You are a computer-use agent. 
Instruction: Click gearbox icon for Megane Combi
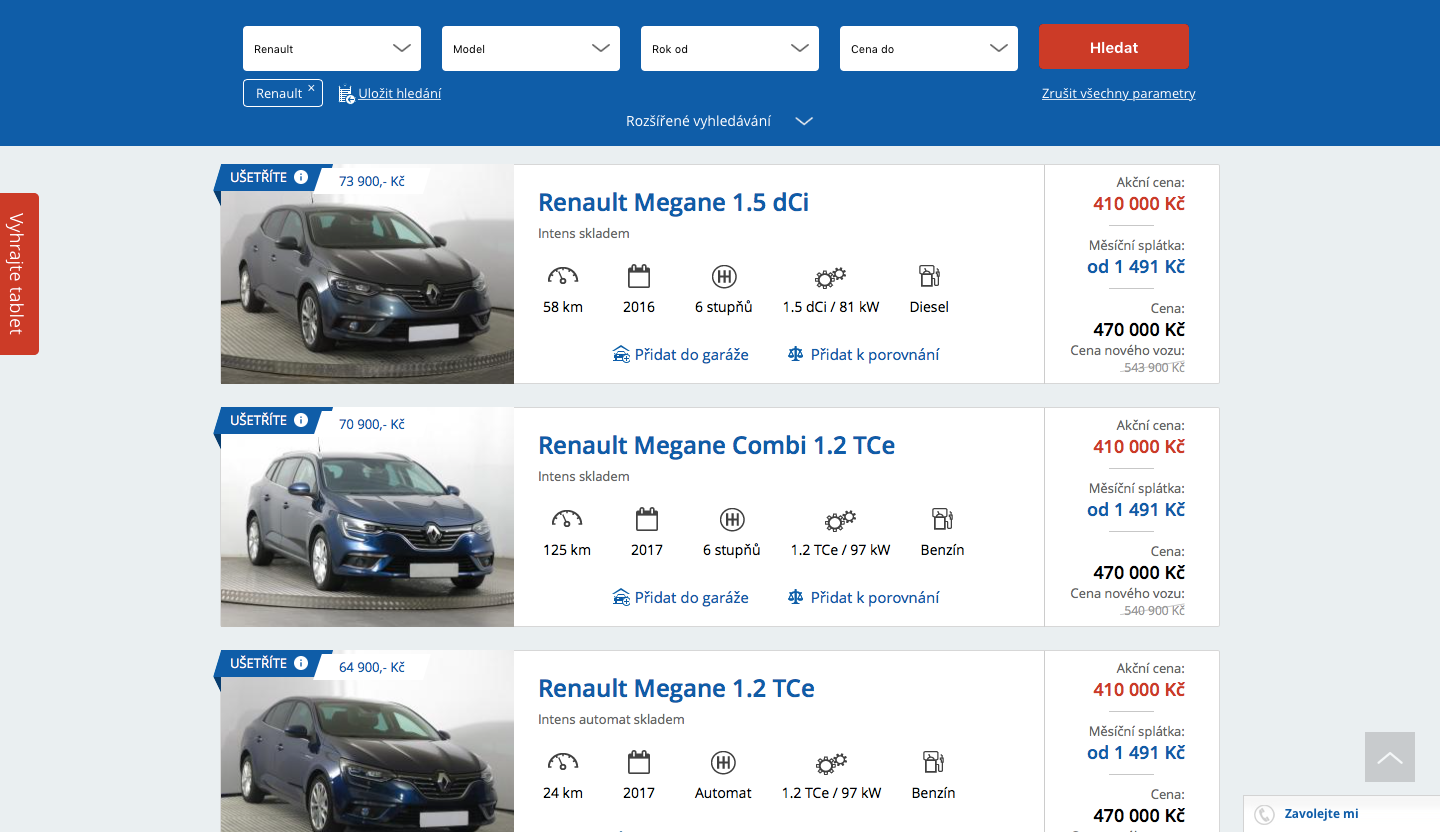tap(732, 519)
